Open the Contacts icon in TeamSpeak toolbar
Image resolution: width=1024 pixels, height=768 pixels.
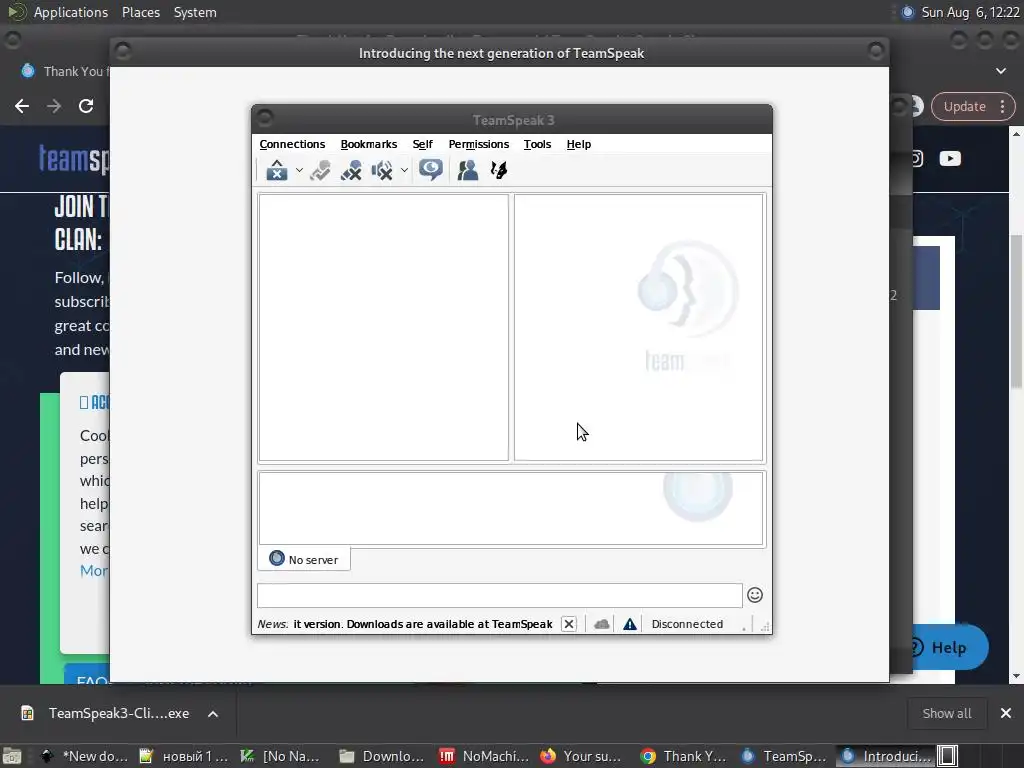[468, 170]
